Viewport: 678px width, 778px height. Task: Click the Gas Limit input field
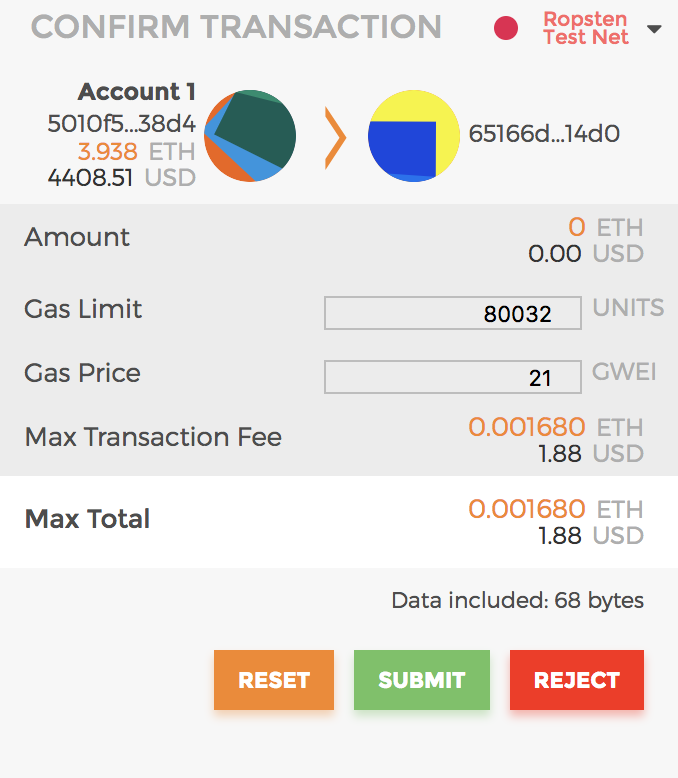point(453,313)
